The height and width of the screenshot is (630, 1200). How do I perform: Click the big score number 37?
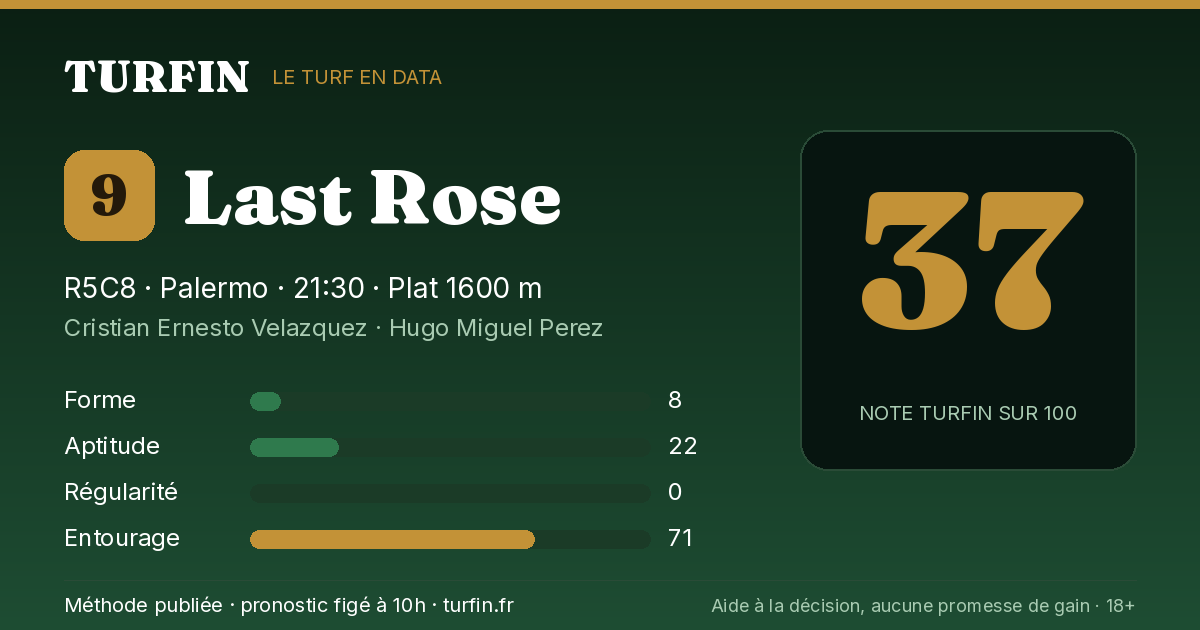tap(972, 261)
